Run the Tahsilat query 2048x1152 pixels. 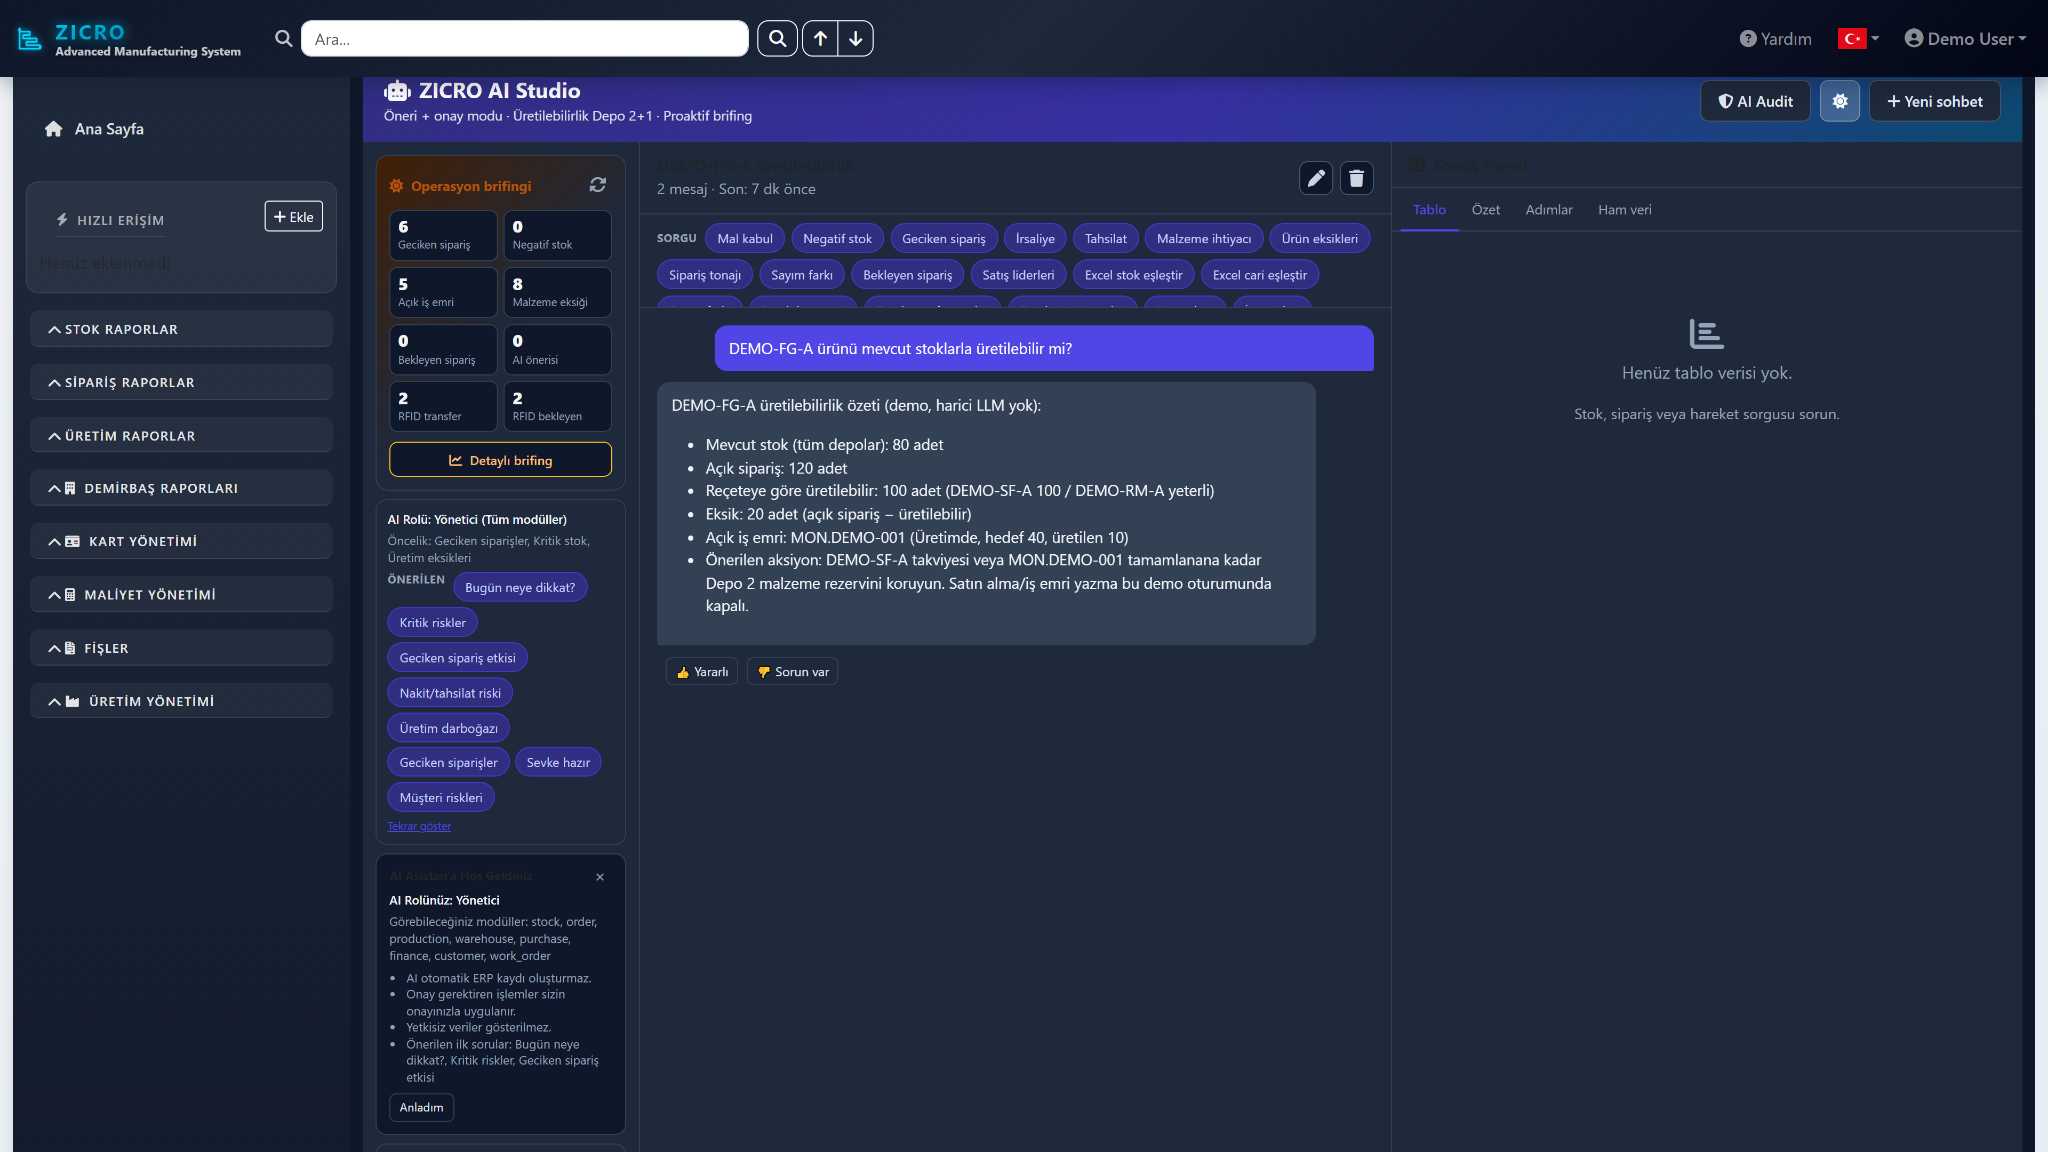pos(1105,239)
